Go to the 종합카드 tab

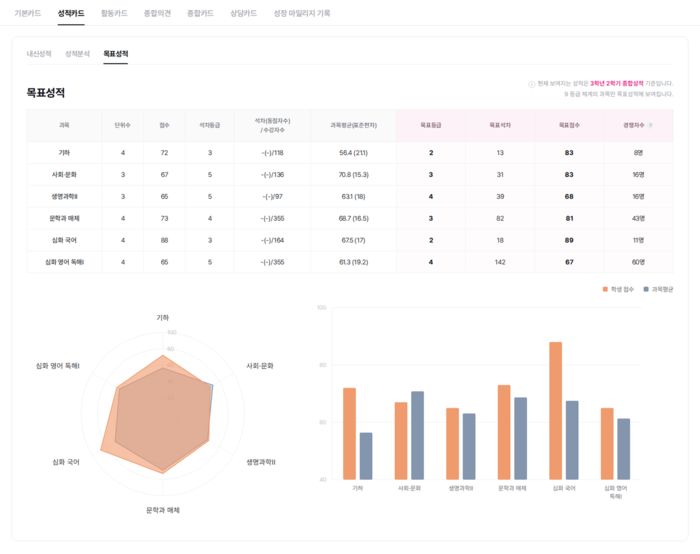tap(200, 13)
